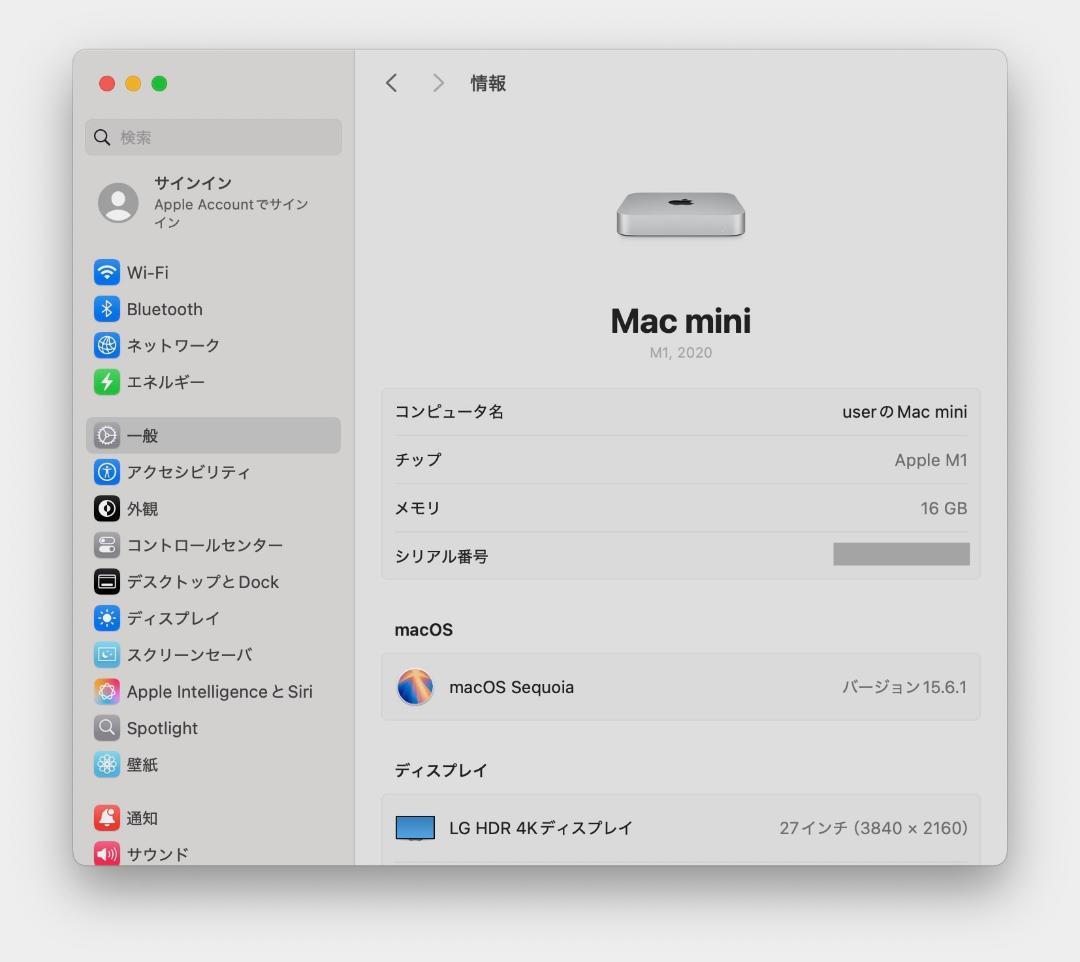Open スクリーンセーバ settings
Viewport: 1080px width, 962px height.
(x=107, y=655)
